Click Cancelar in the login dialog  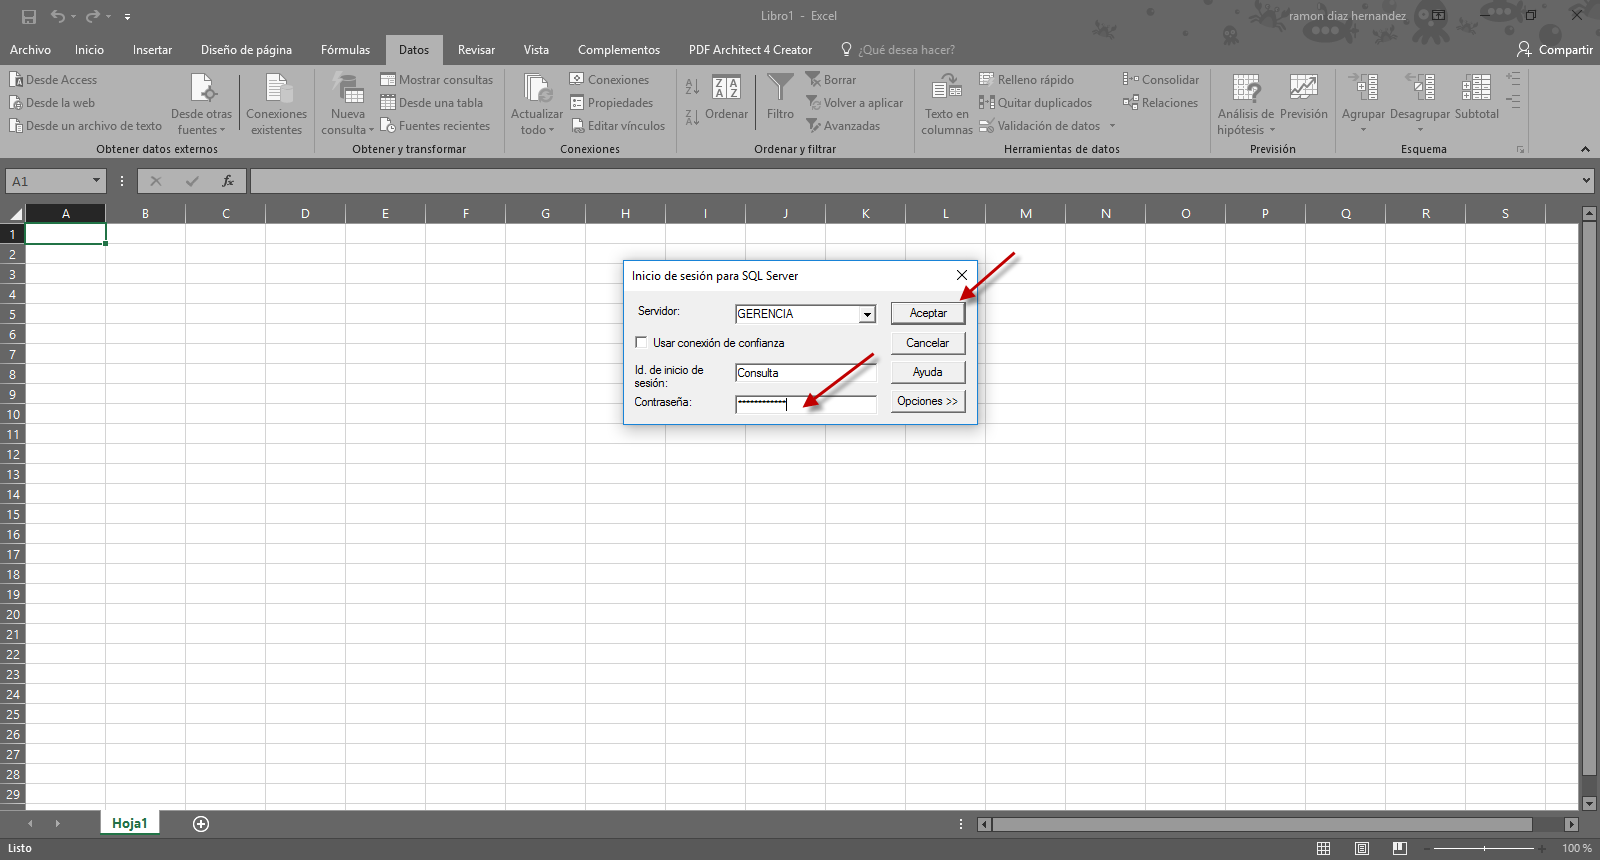coord(928,343)
